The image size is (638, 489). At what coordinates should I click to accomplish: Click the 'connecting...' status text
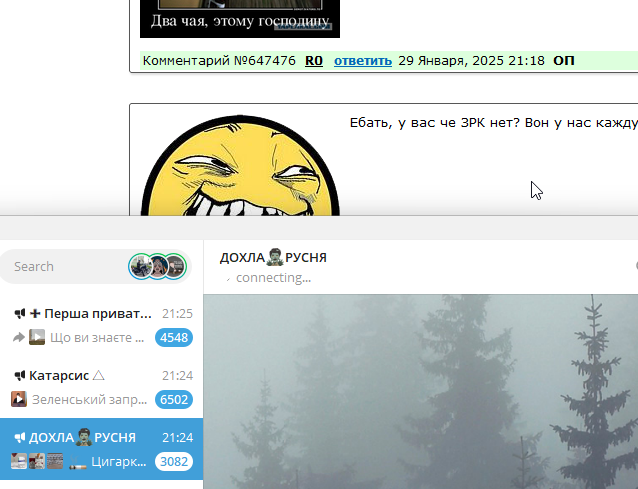[273, 277]
